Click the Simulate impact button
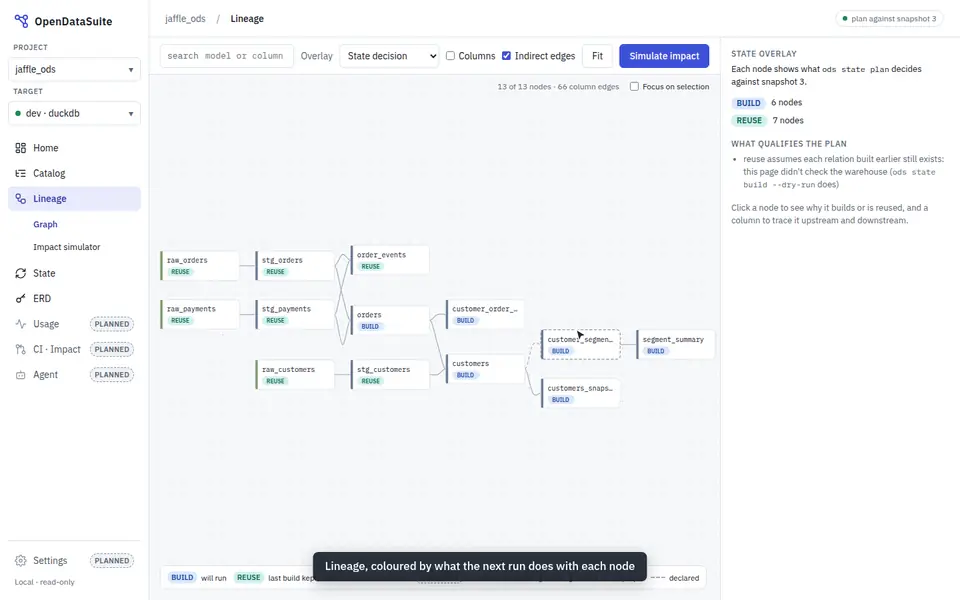The height and width of the screenshot is (600, 960). point(664,56)
